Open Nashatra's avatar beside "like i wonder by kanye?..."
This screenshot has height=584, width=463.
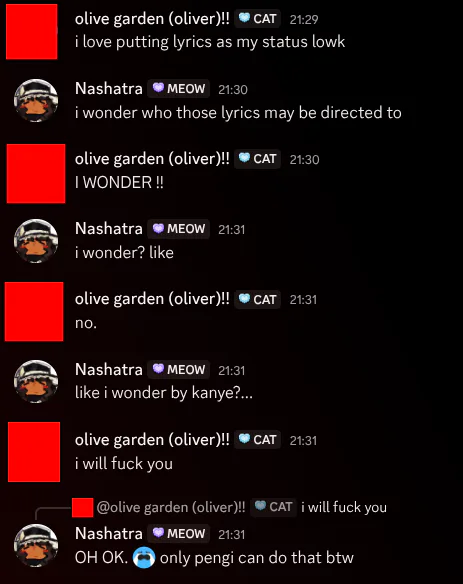[x=36, y=381]
